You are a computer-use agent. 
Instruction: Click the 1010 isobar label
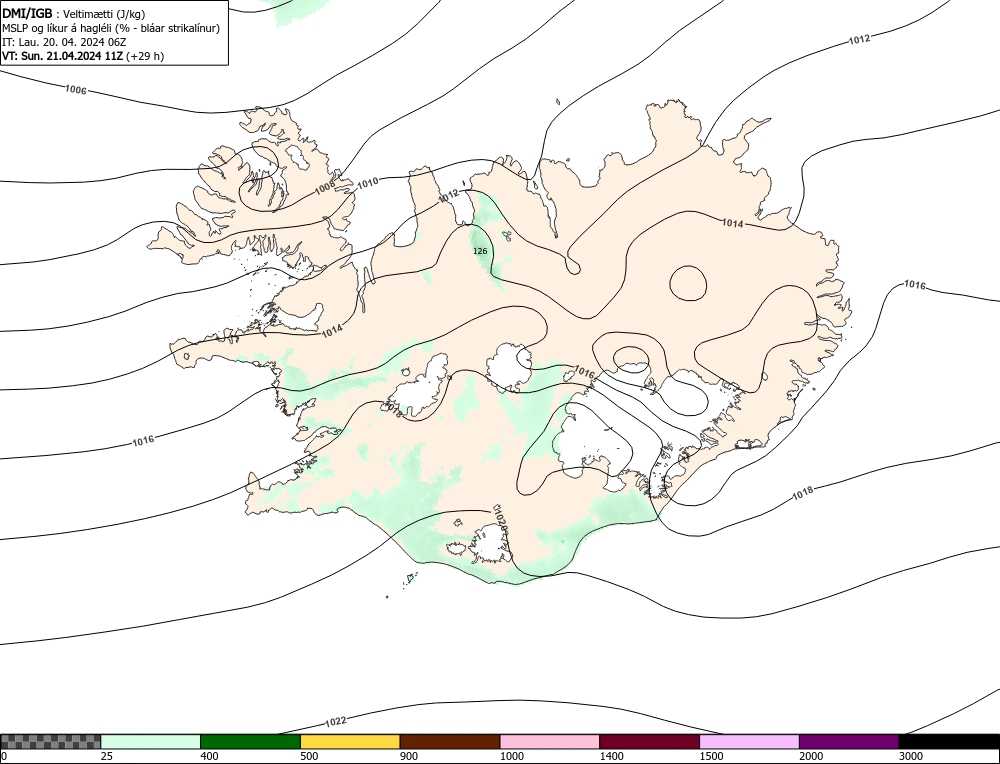coord(367,184)
